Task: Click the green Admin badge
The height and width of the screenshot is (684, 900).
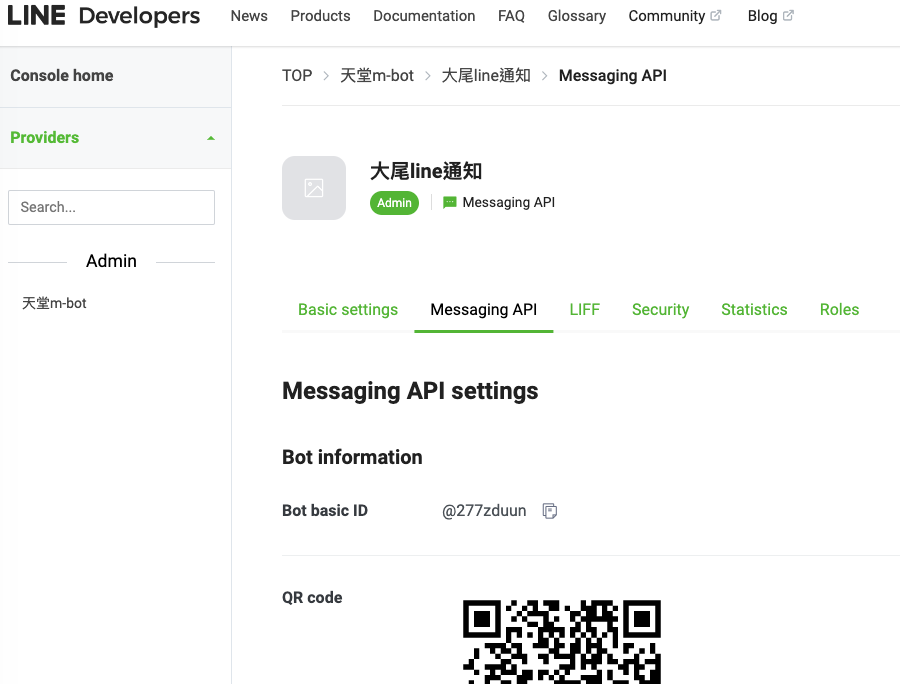Action: (394, 203)
